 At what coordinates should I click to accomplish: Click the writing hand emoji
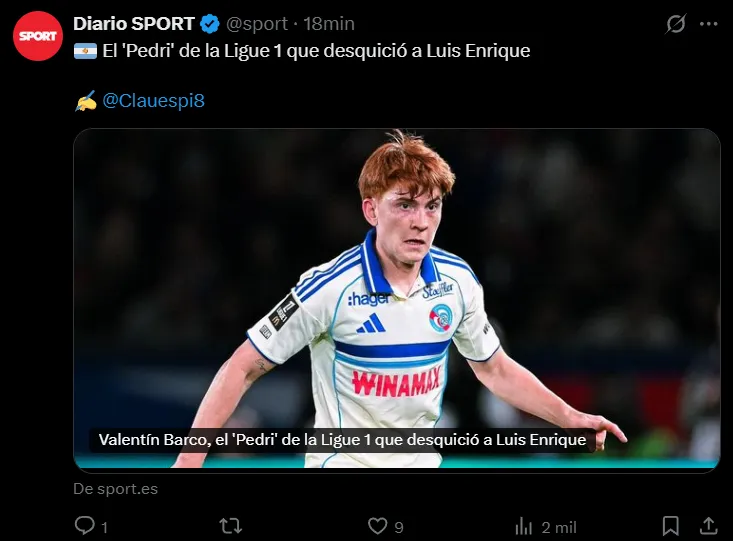pyautogui.click(x=85, y=101)
